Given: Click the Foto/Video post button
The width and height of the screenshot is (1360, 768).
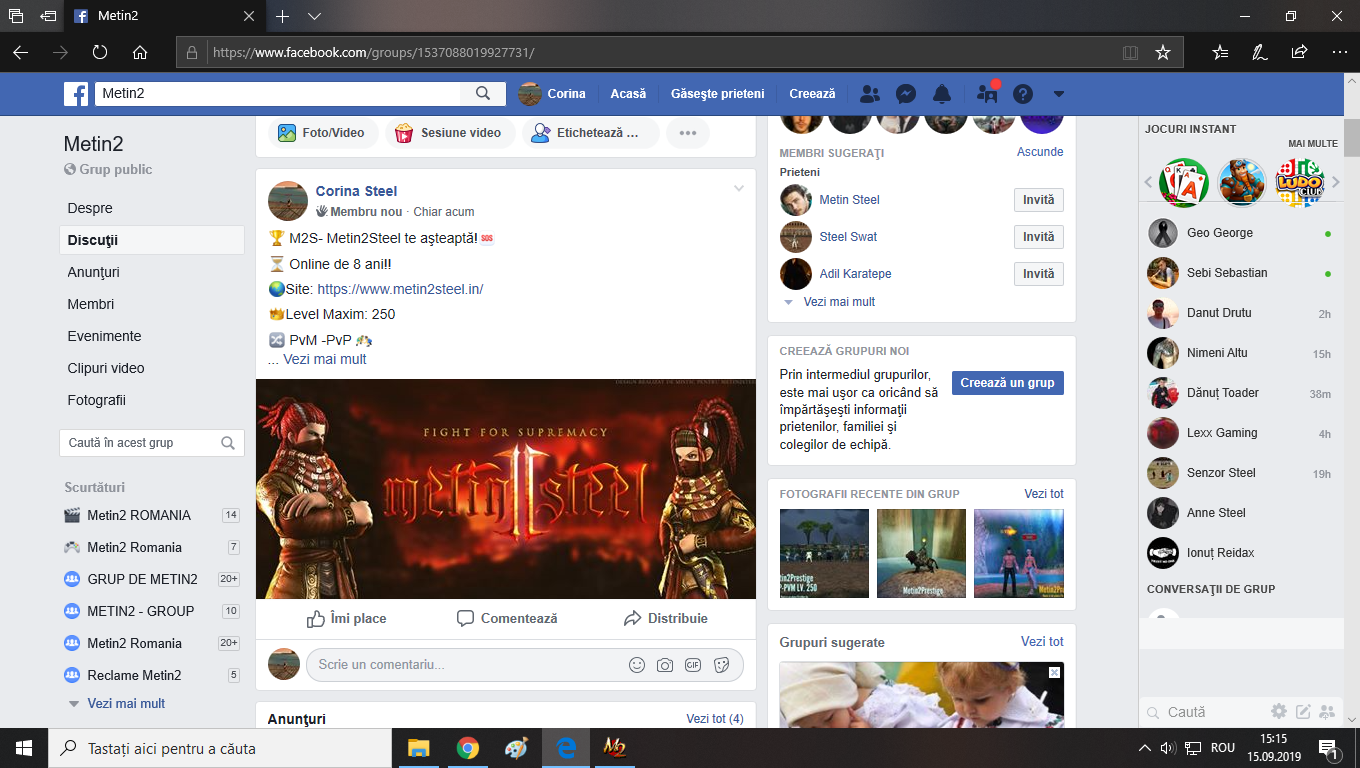Looking at the screenshot, I should [x=321, y=133].
